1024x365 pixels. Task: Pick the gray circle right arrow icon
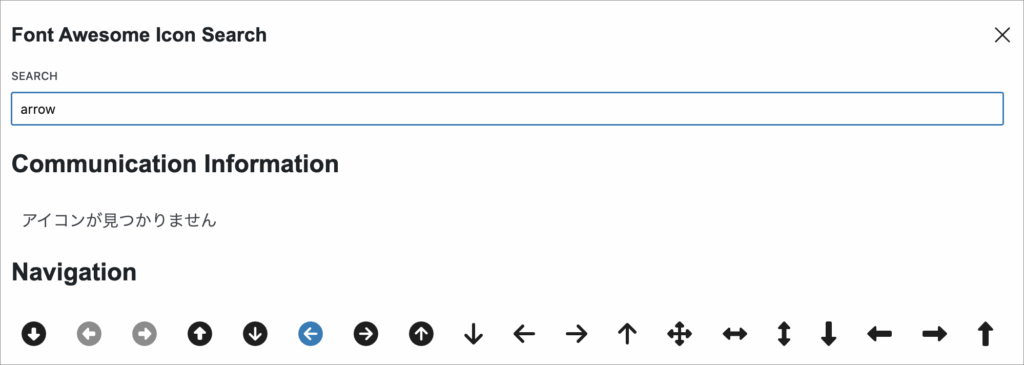(144, 334)
